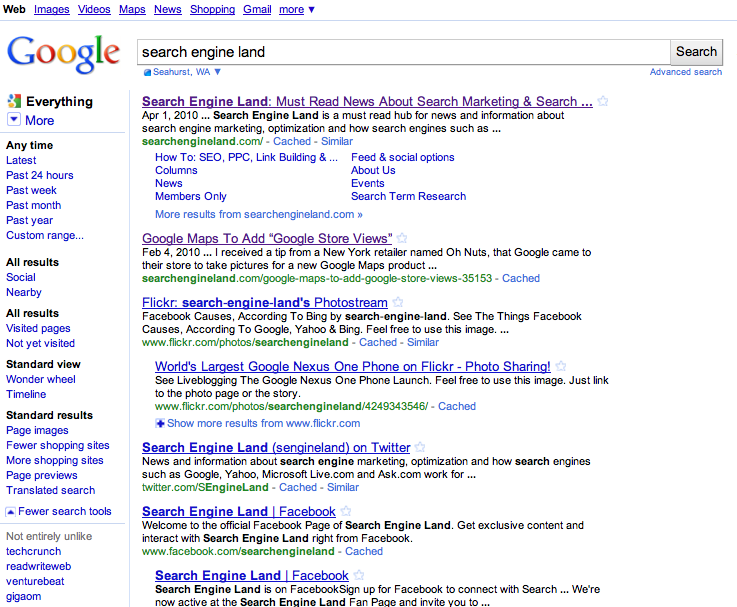
Task: Open Advanced search link
Action: [x=686, y=72]
